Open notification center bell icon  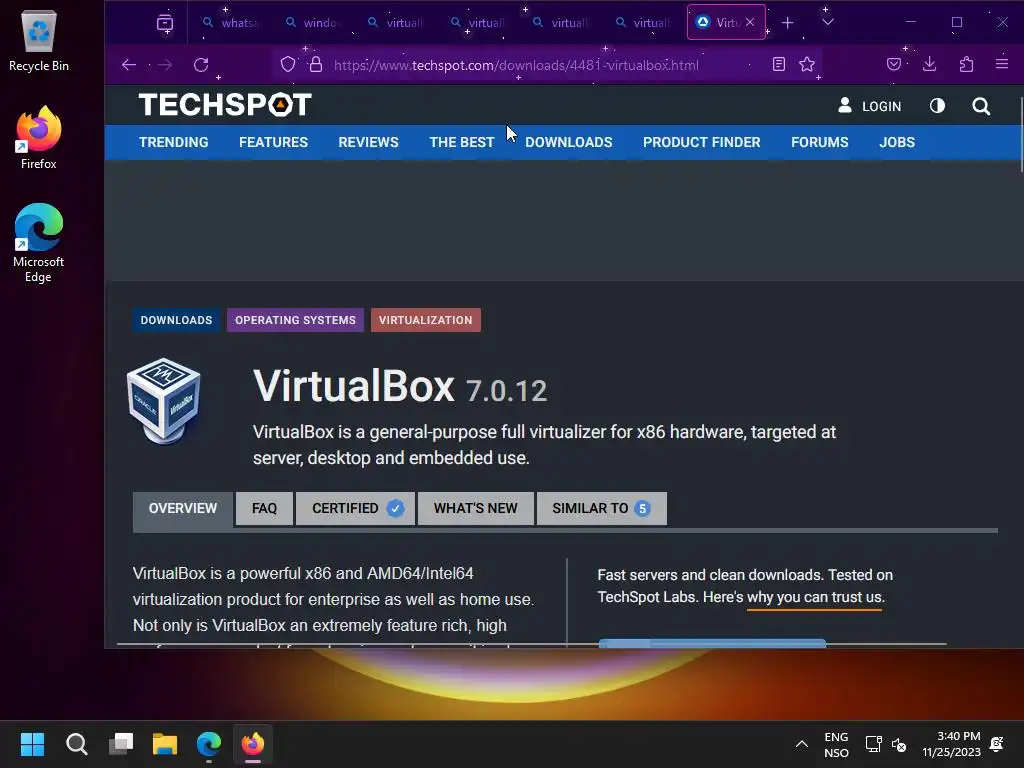pos(997,744)
